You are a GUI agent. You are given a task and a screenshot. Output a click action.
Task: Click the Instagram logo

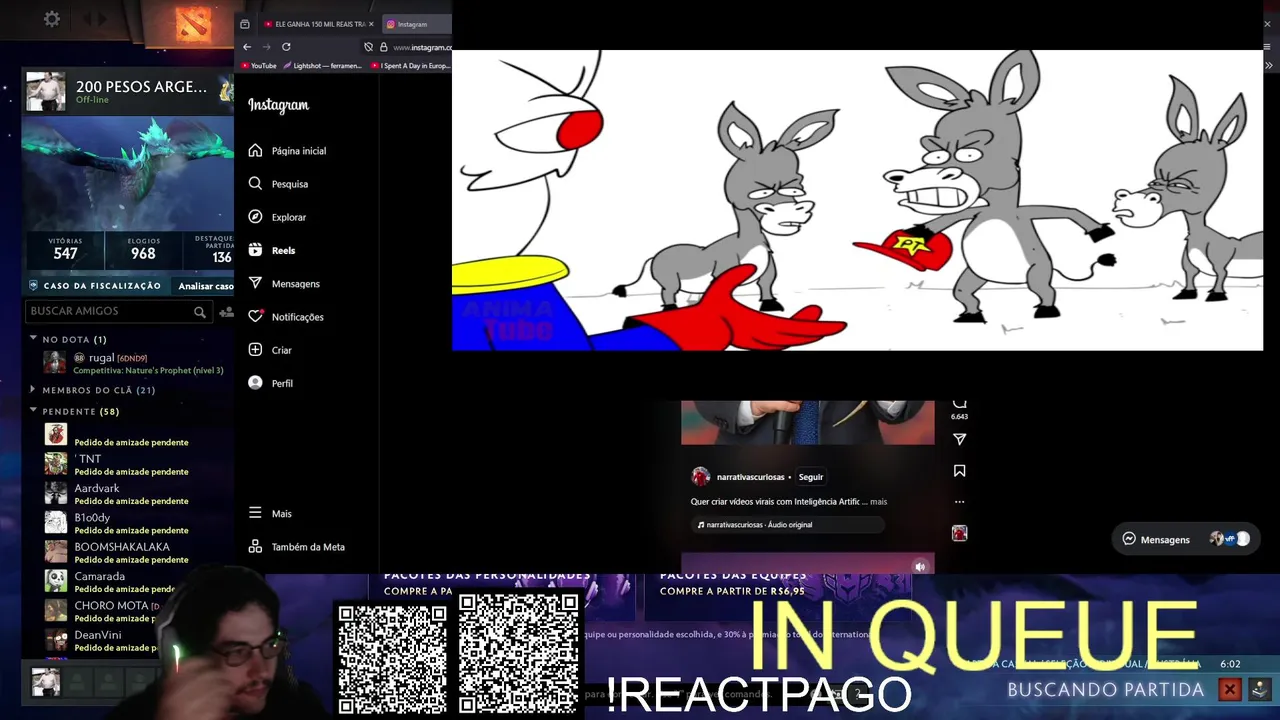278,105
